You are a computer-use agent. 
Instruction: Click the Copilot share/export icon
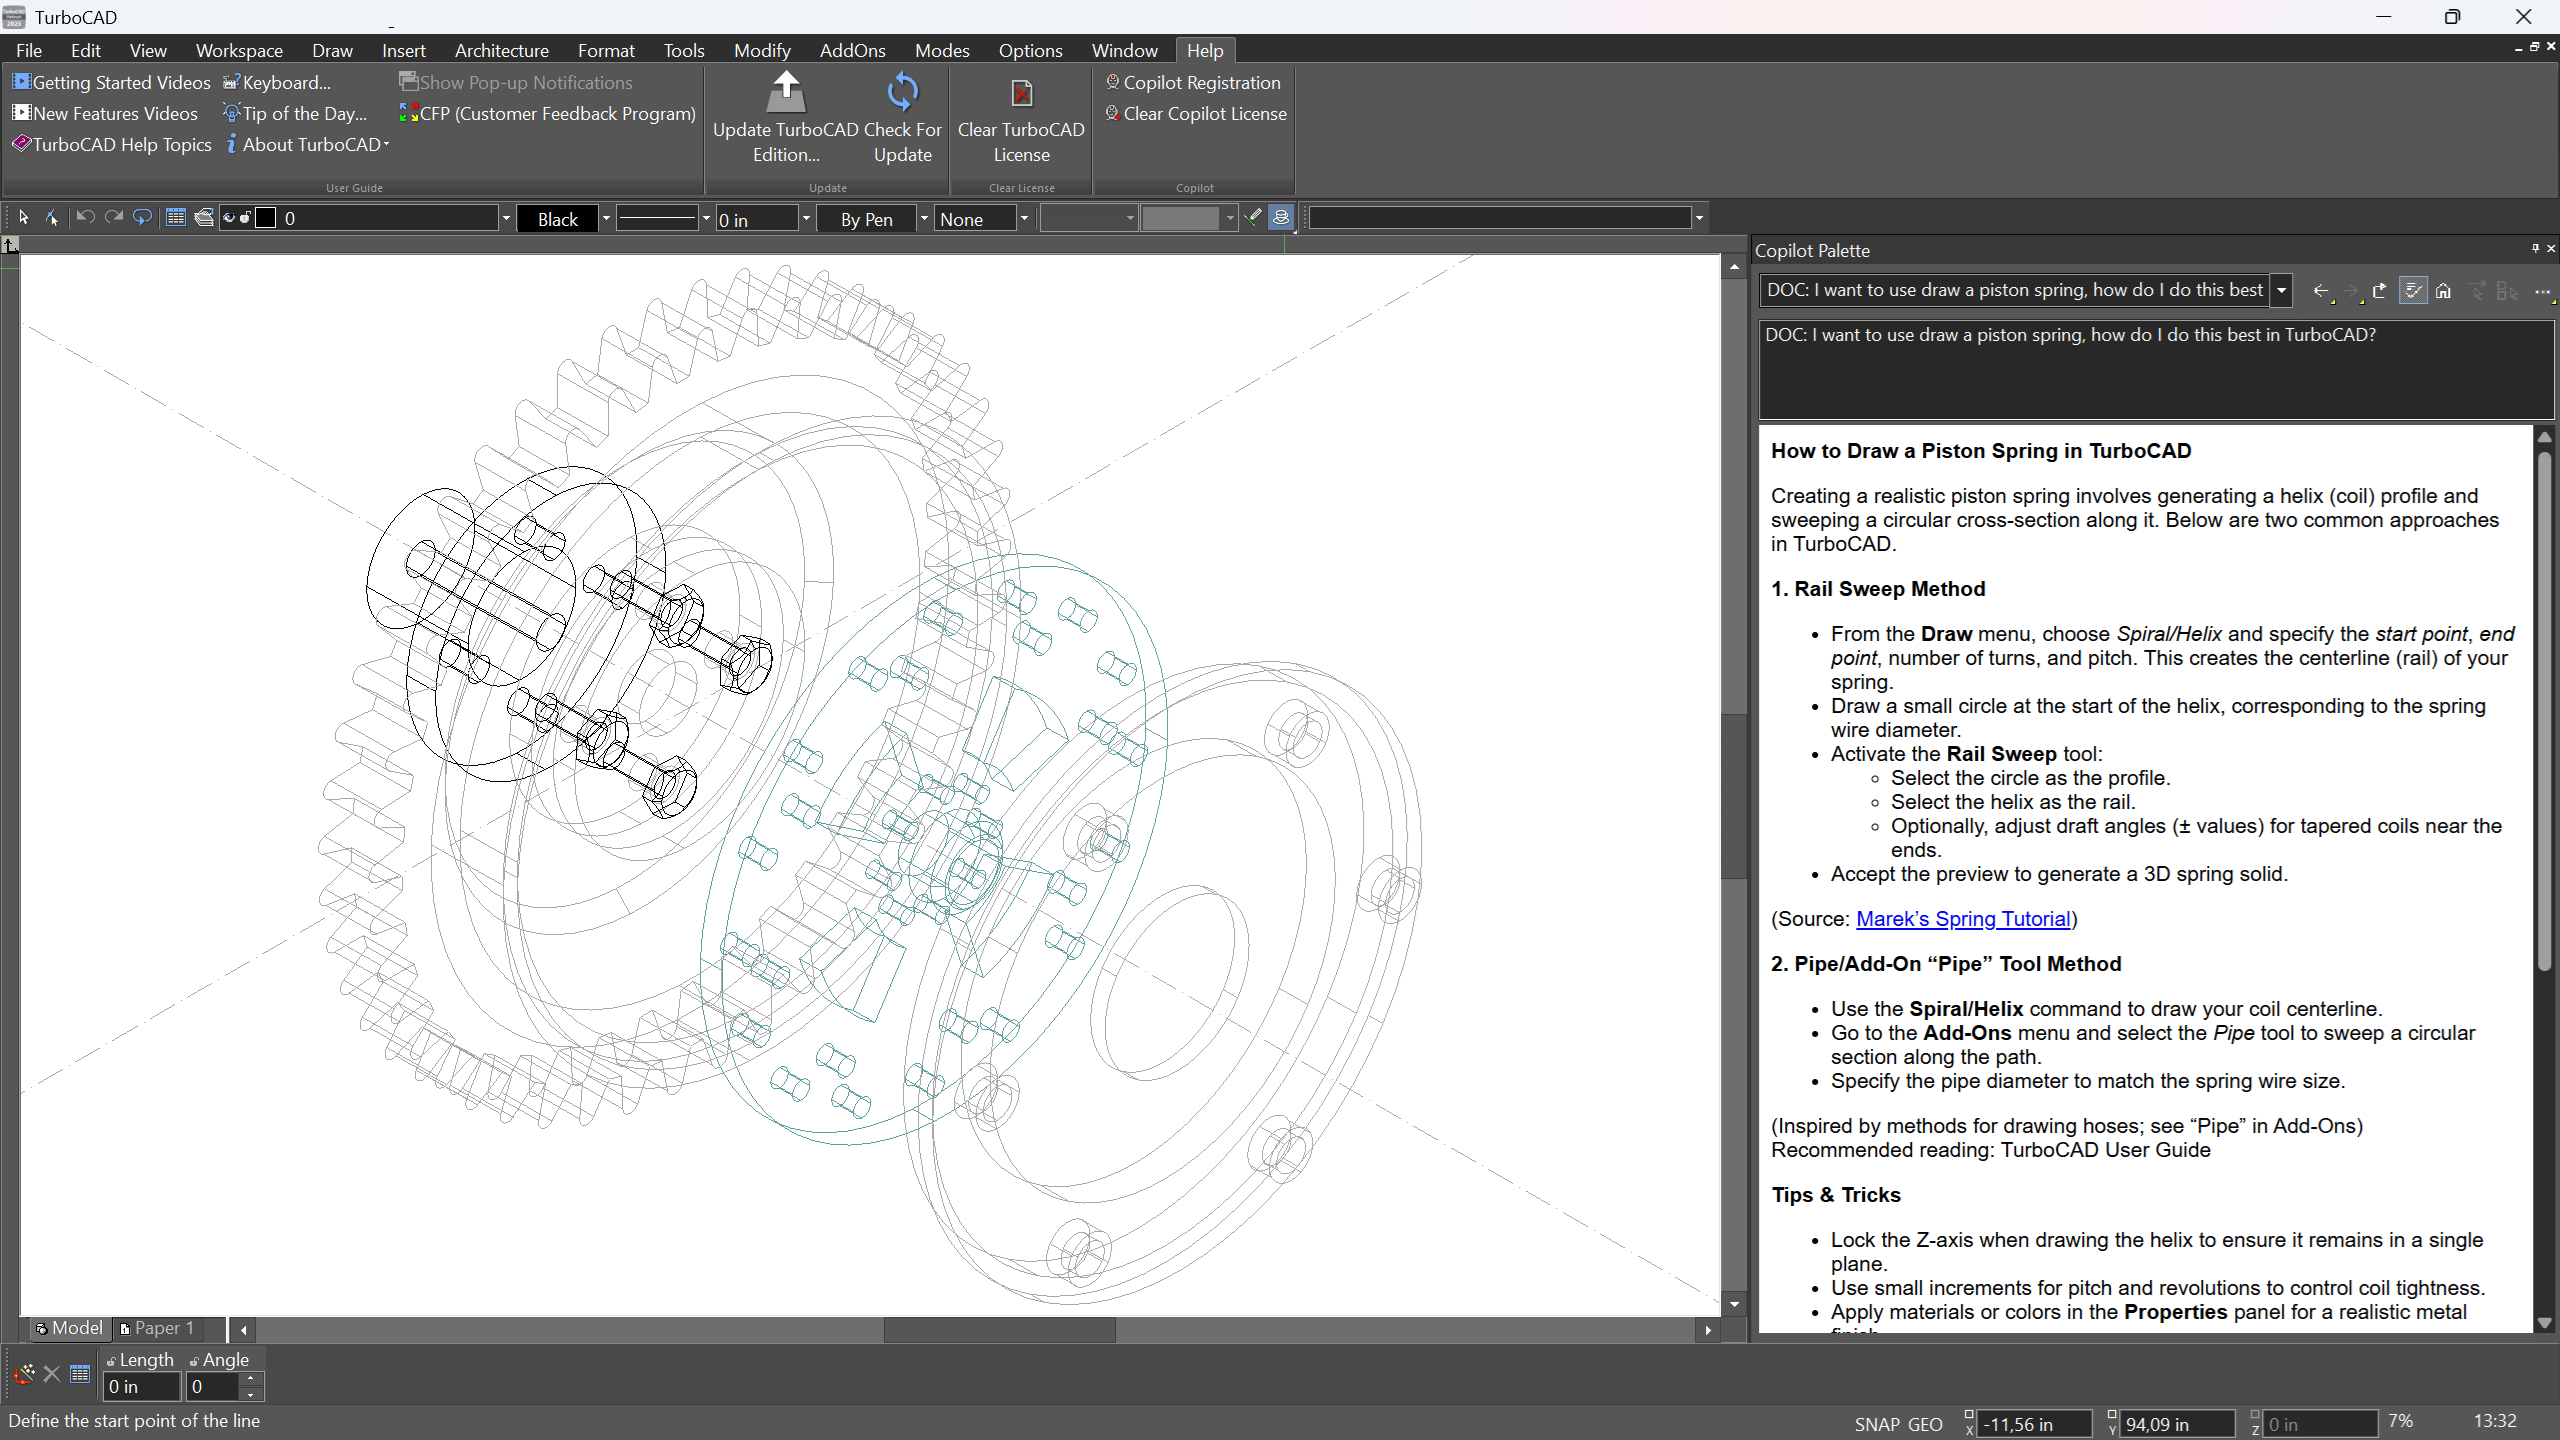2379,291
